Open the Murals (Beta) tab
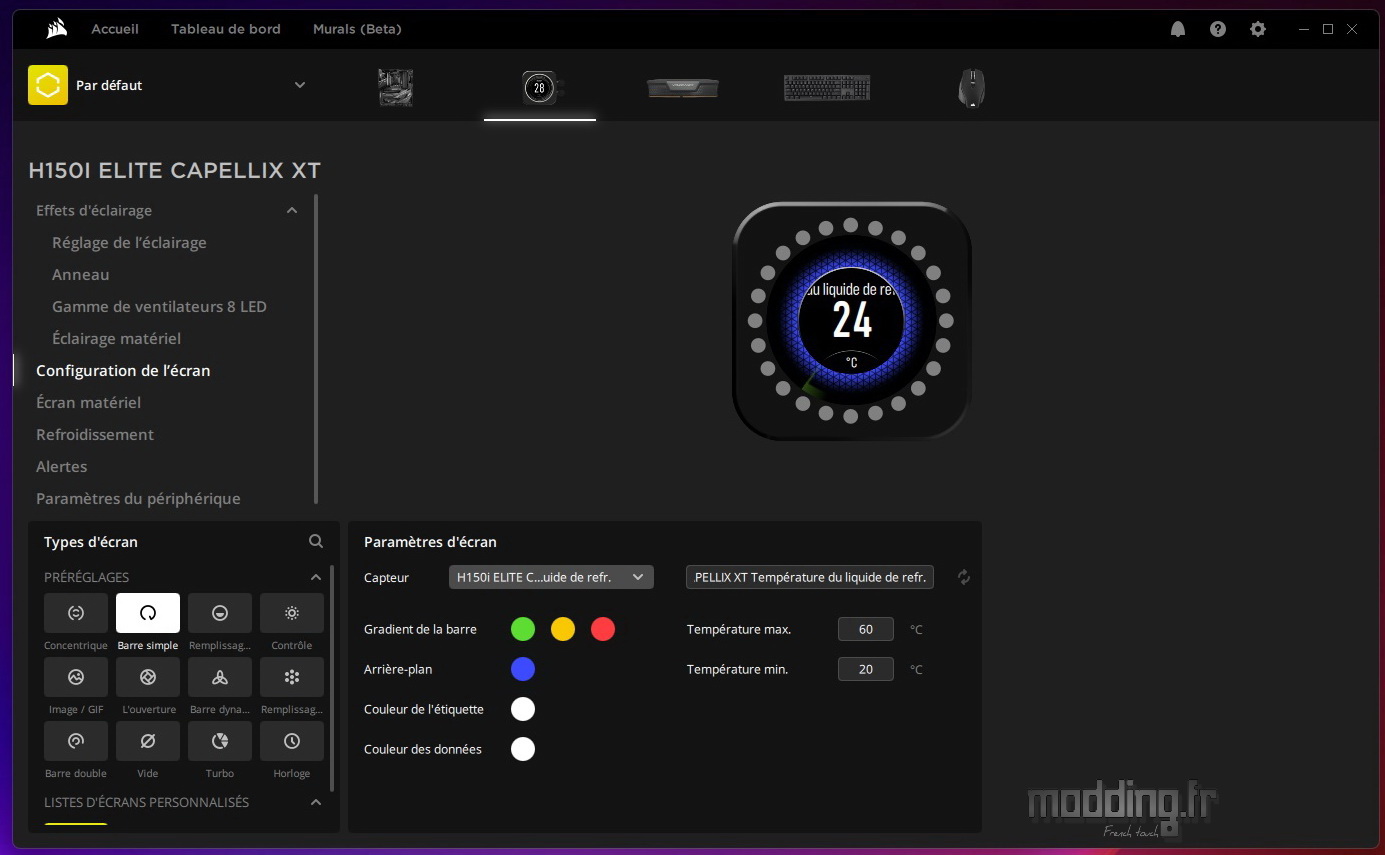The height and width of the screenshot is (855, 1385). click(357, 29)
